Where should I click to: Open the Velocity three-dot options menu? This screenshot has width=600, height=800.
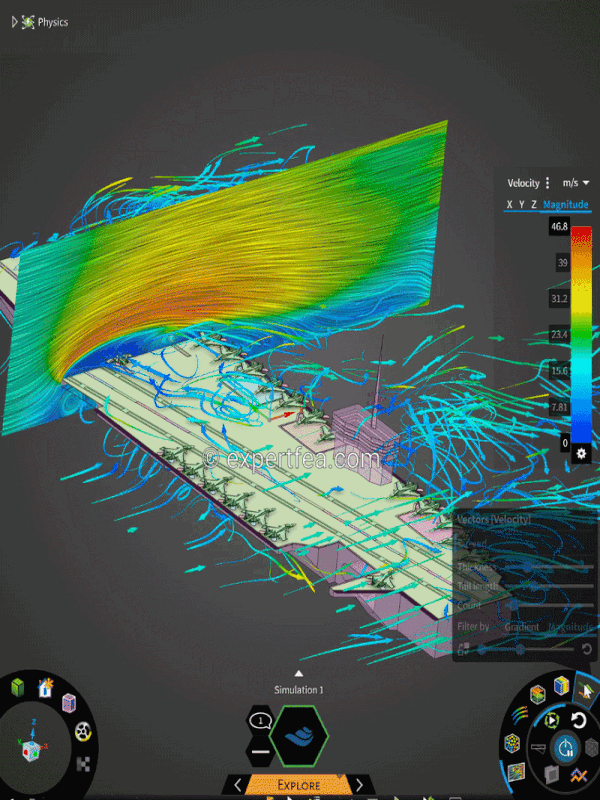(547, 183)
